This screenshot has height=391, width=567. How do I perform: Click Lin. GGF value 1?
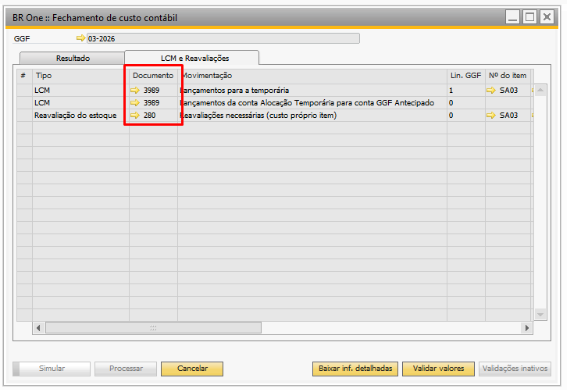466,90
